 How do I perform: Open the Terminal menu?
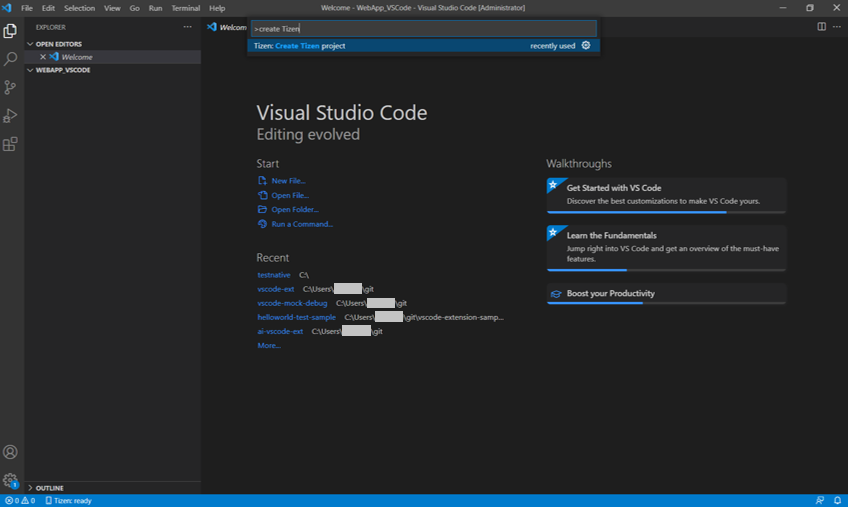pos(185,8)
